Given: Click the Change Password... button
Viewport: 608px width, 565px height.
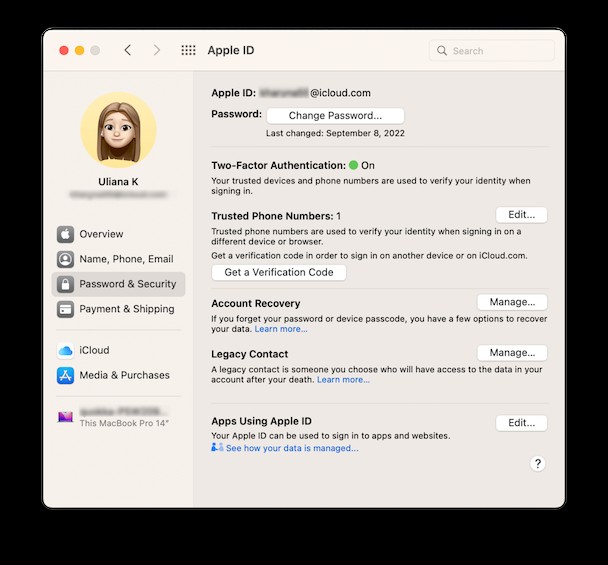Looking at the screenshot, I should pyautogui.click(x=335, y=116).
